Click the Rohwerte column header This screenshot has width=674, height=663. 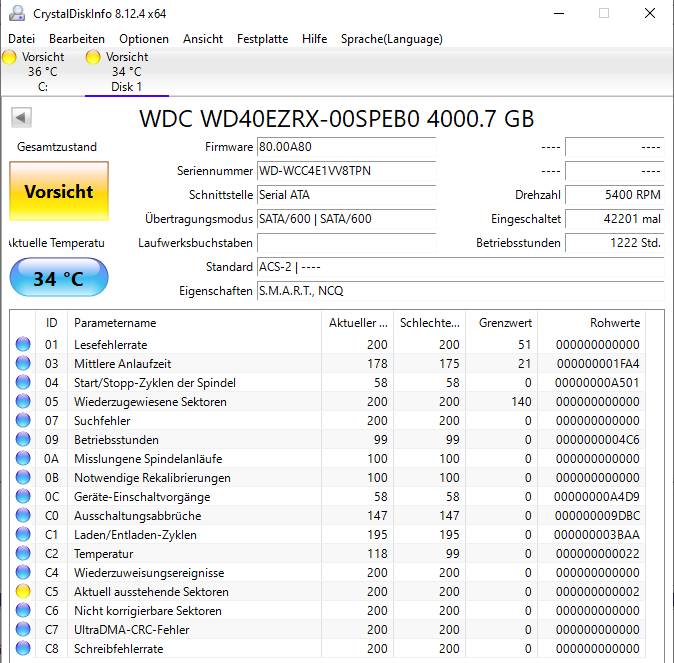[591, 323]
